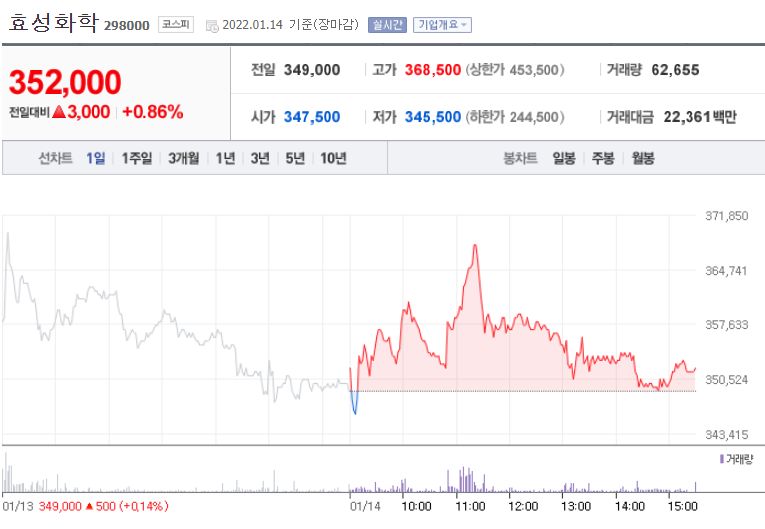The height and width of the screenshot is (529, 765).
Task: Open the 기업개요 dropdown
Action: coord(442,25)
